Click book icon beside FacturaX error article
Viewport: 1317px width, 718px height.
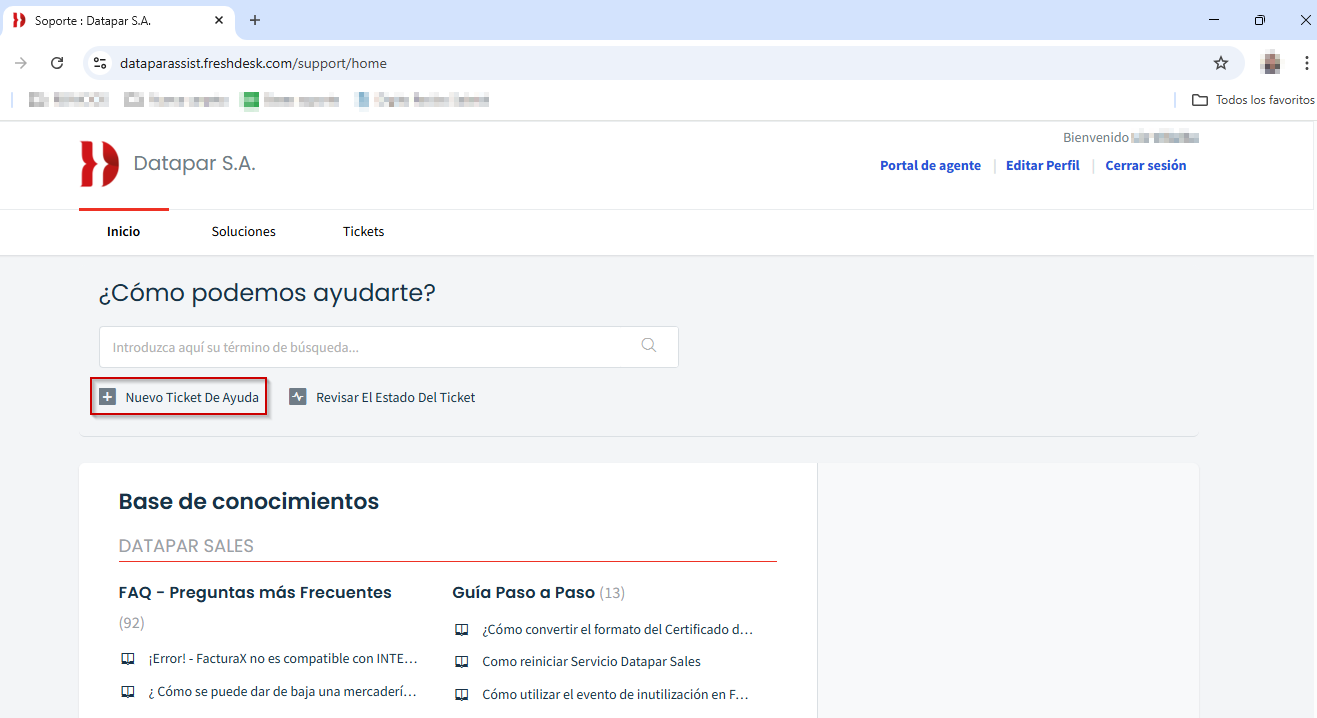coord(127,659)
